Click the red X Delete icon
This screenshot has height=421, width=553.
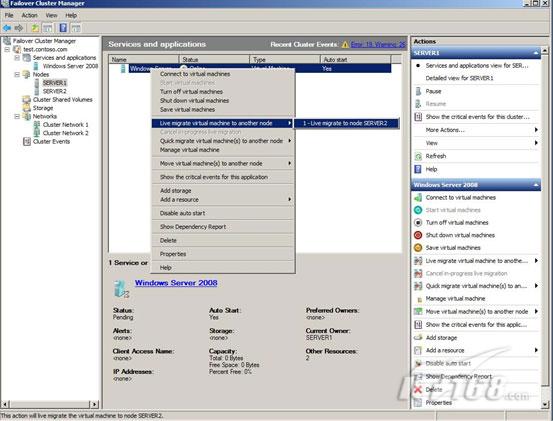[418, 390]
